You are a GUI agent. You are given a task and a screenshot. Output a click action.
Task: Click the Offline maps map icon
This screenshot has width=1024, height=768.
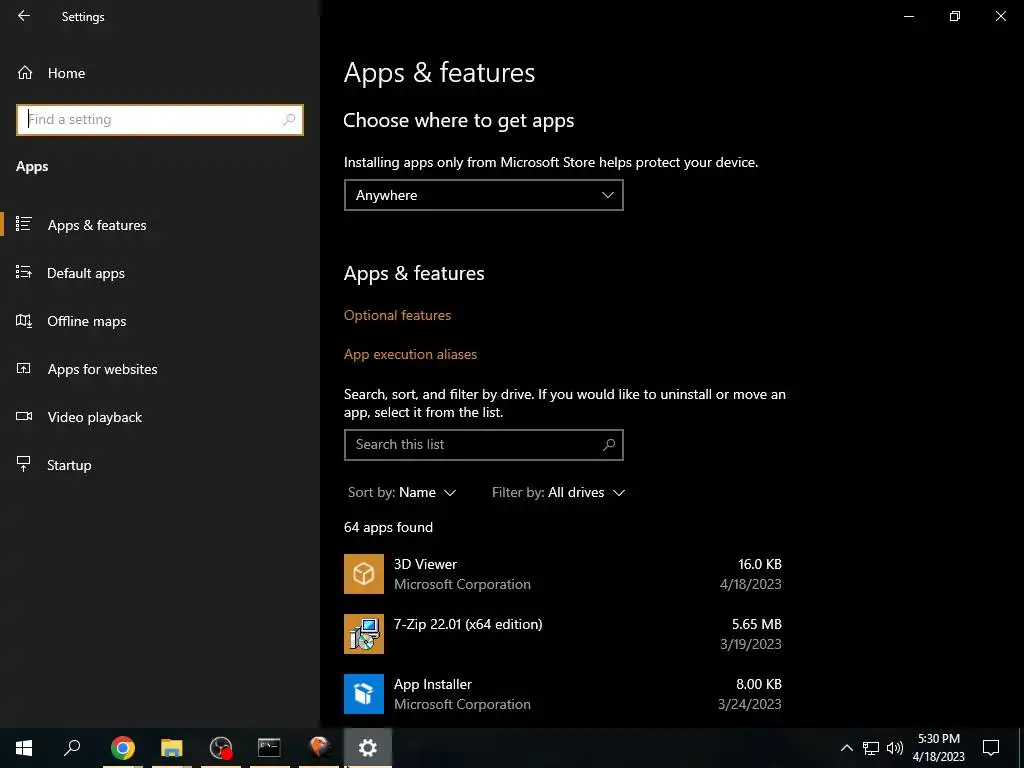tap(24, 321)
